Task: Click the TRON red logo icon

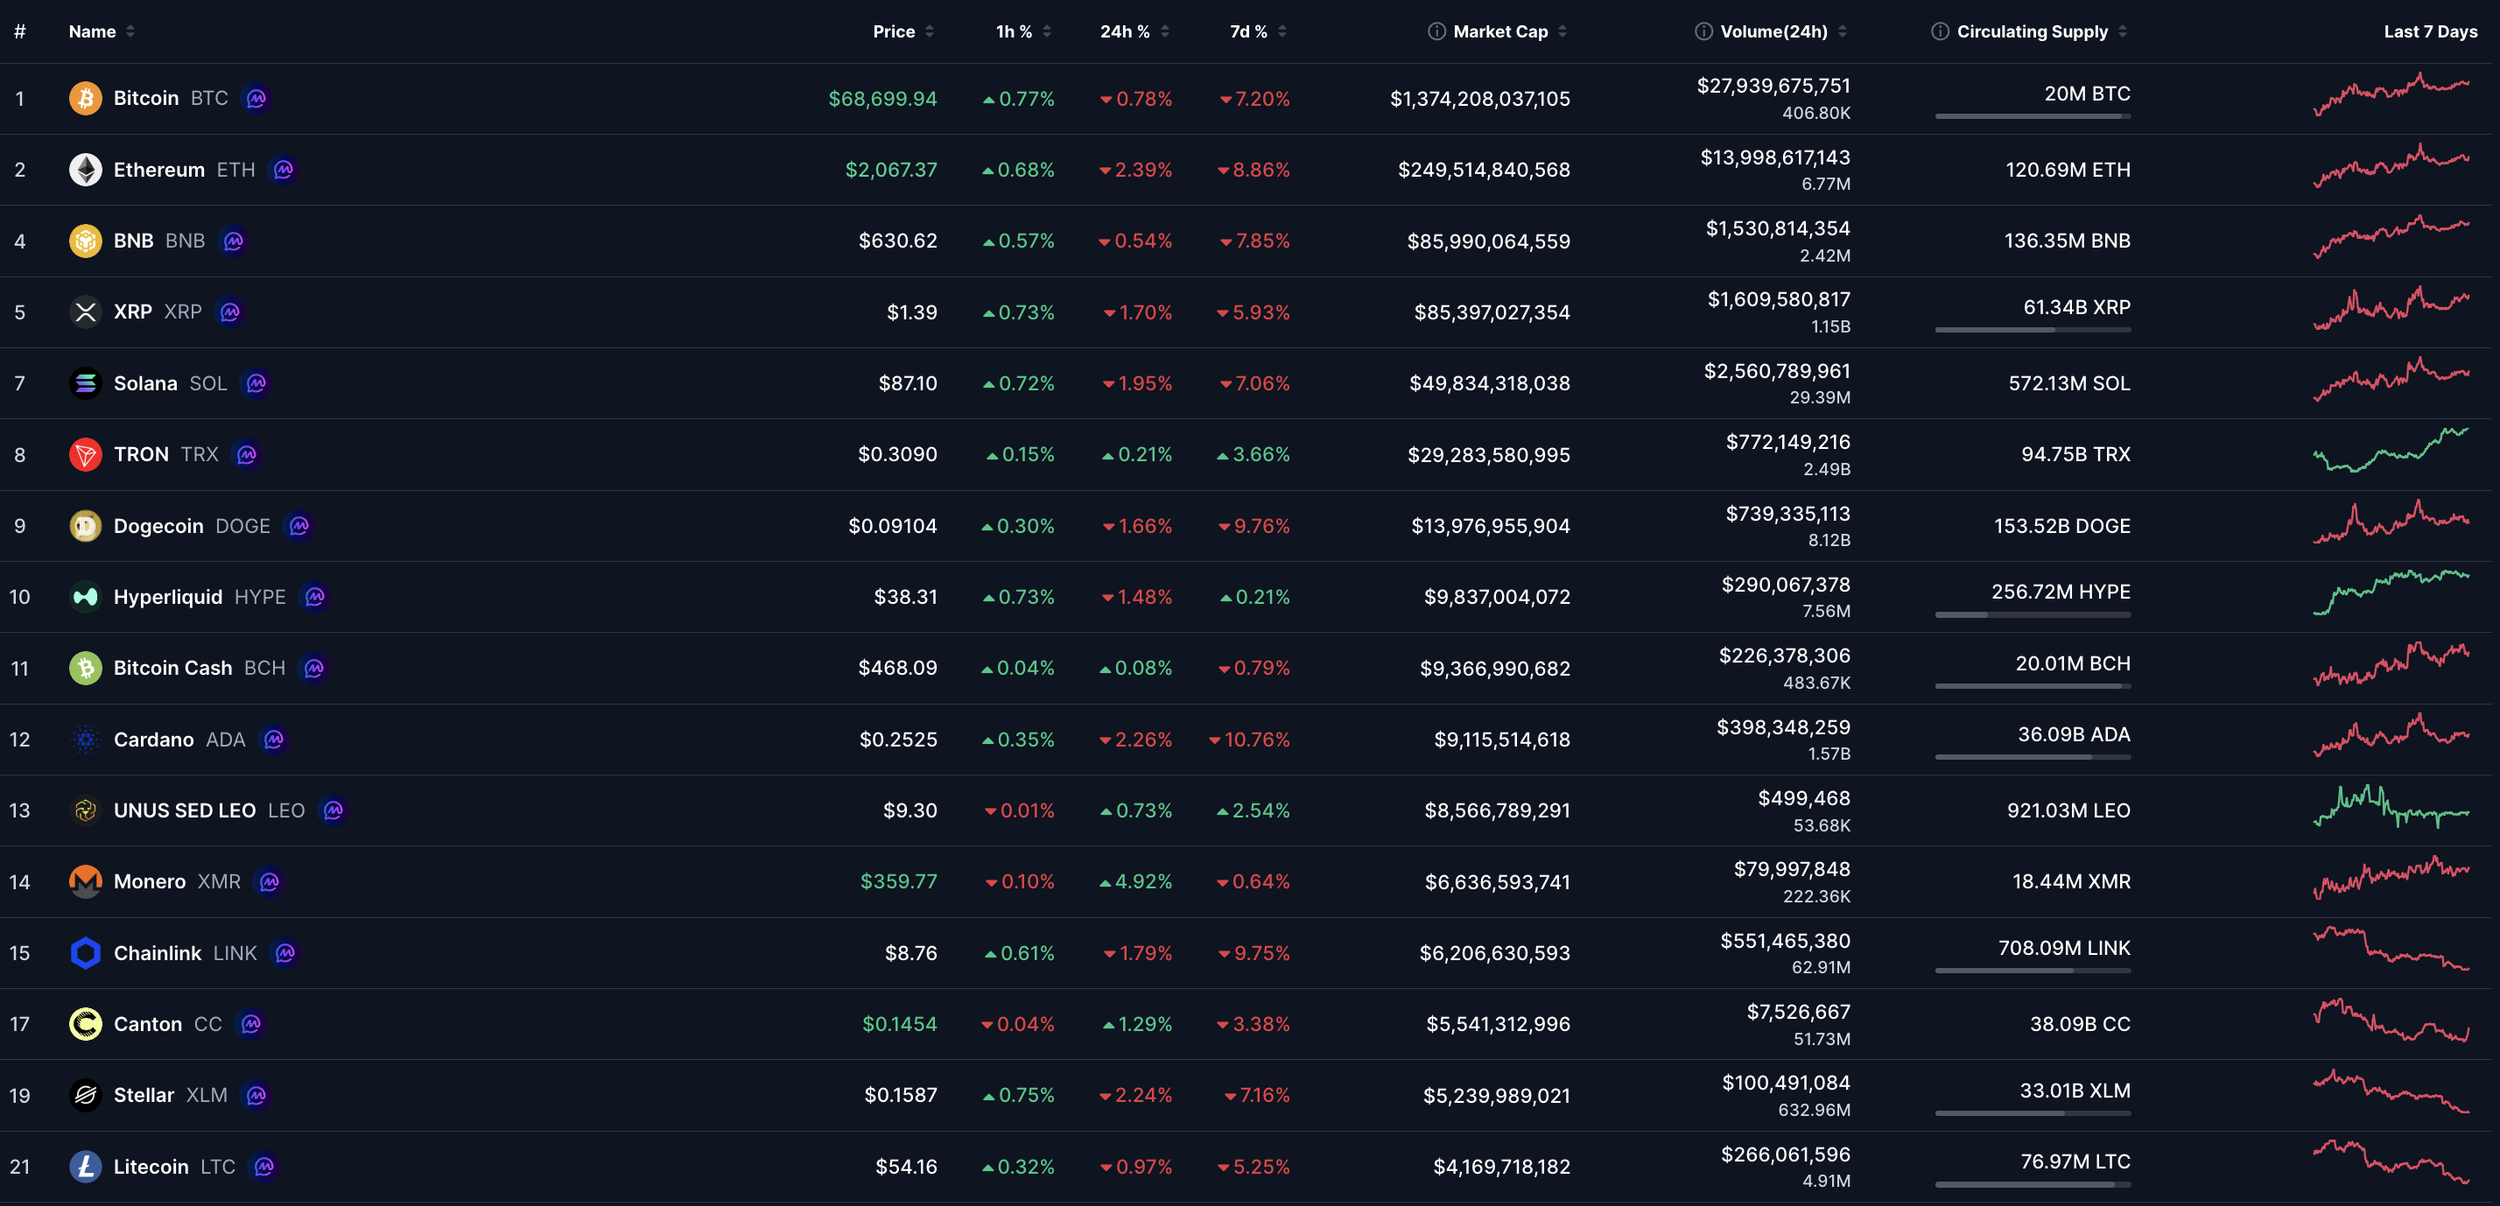Action: click(85, 455)
